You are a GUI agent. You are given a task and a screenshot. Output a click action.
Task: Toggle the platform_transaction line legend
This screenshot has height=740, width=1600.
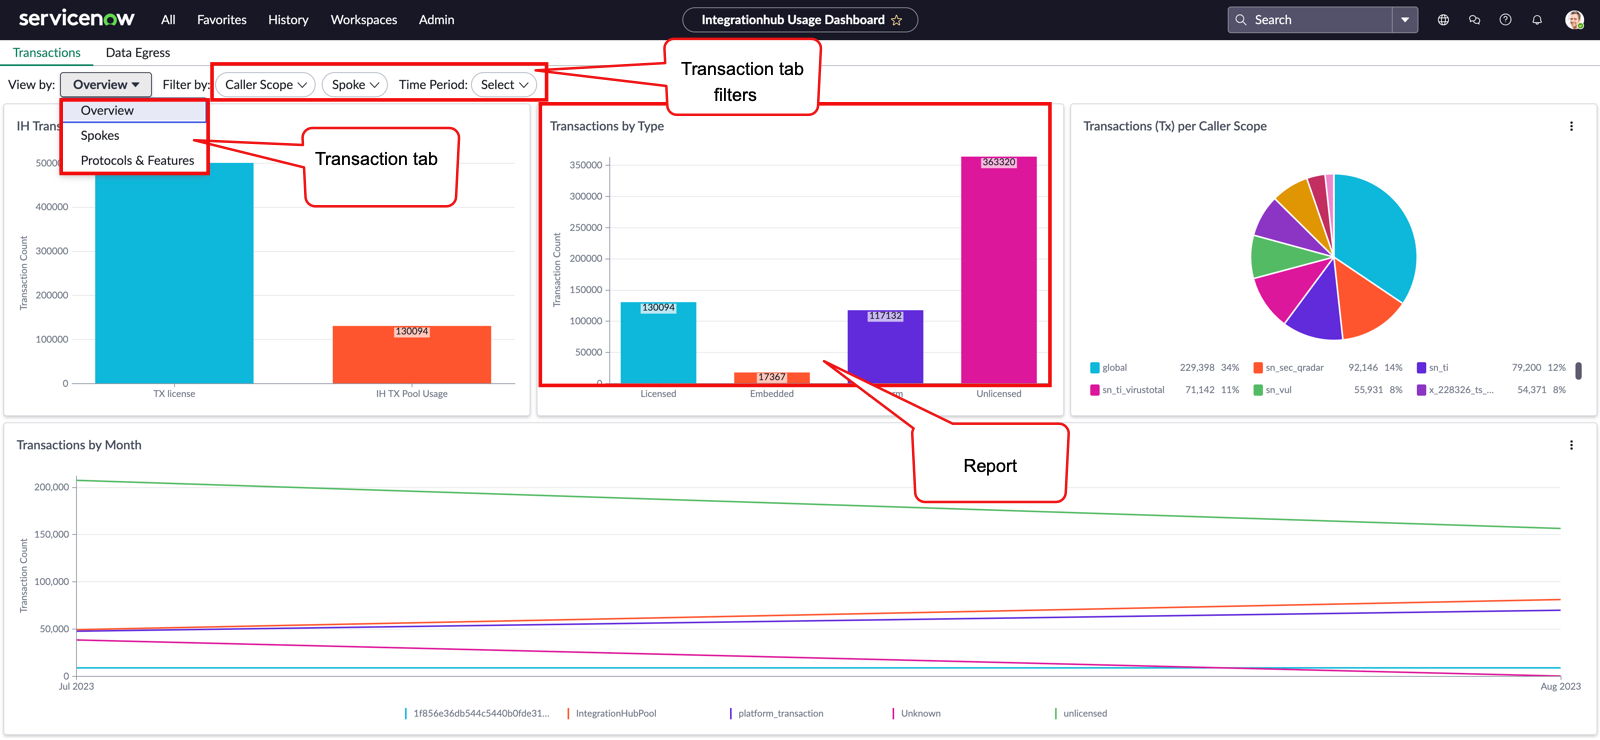(776, 714)
